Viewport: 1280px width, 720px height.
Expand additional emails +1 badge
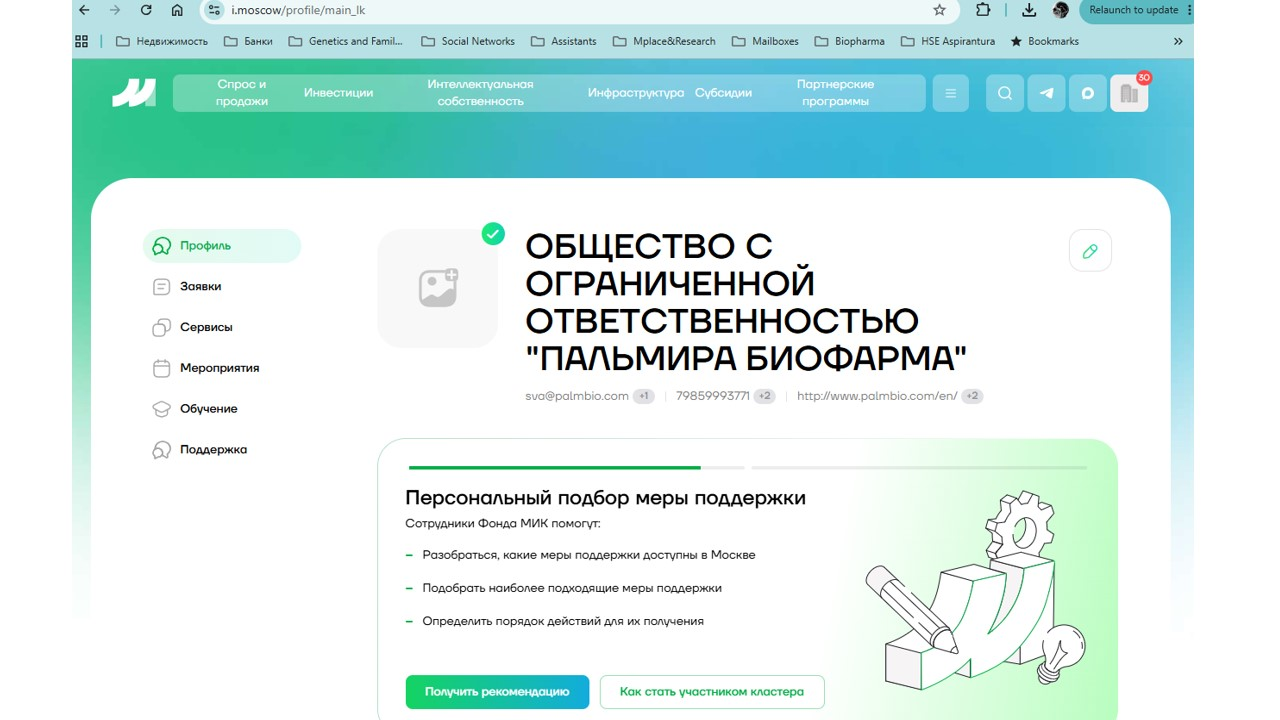tap(644, 396)
